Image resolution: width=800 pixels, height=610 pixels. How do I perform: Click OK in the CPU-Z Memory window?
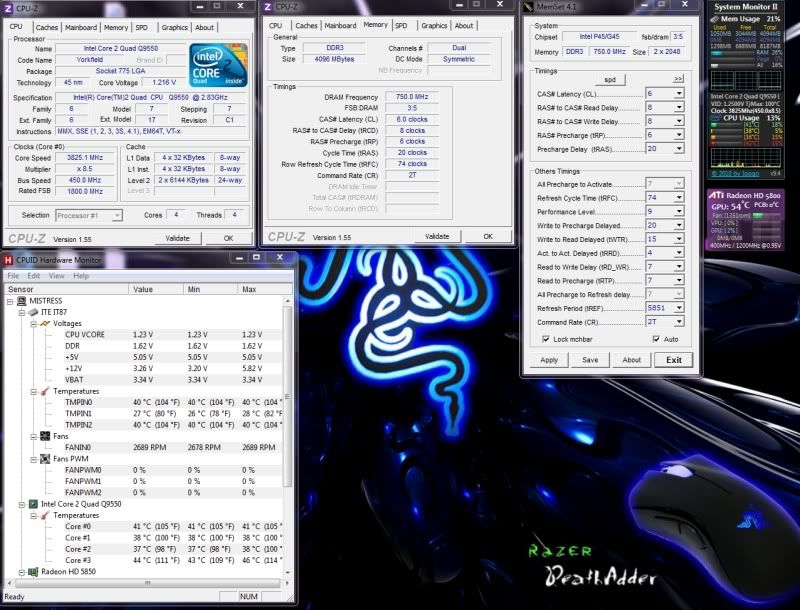488,236
